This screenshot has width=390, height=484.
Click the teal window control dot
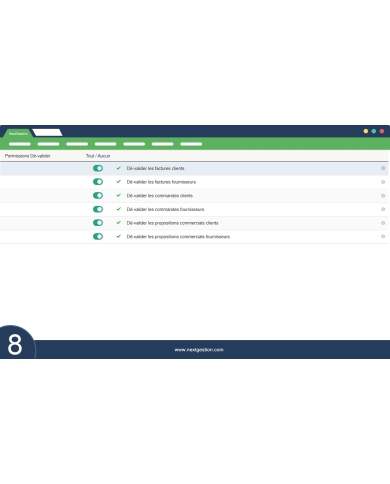coord(374,131)
